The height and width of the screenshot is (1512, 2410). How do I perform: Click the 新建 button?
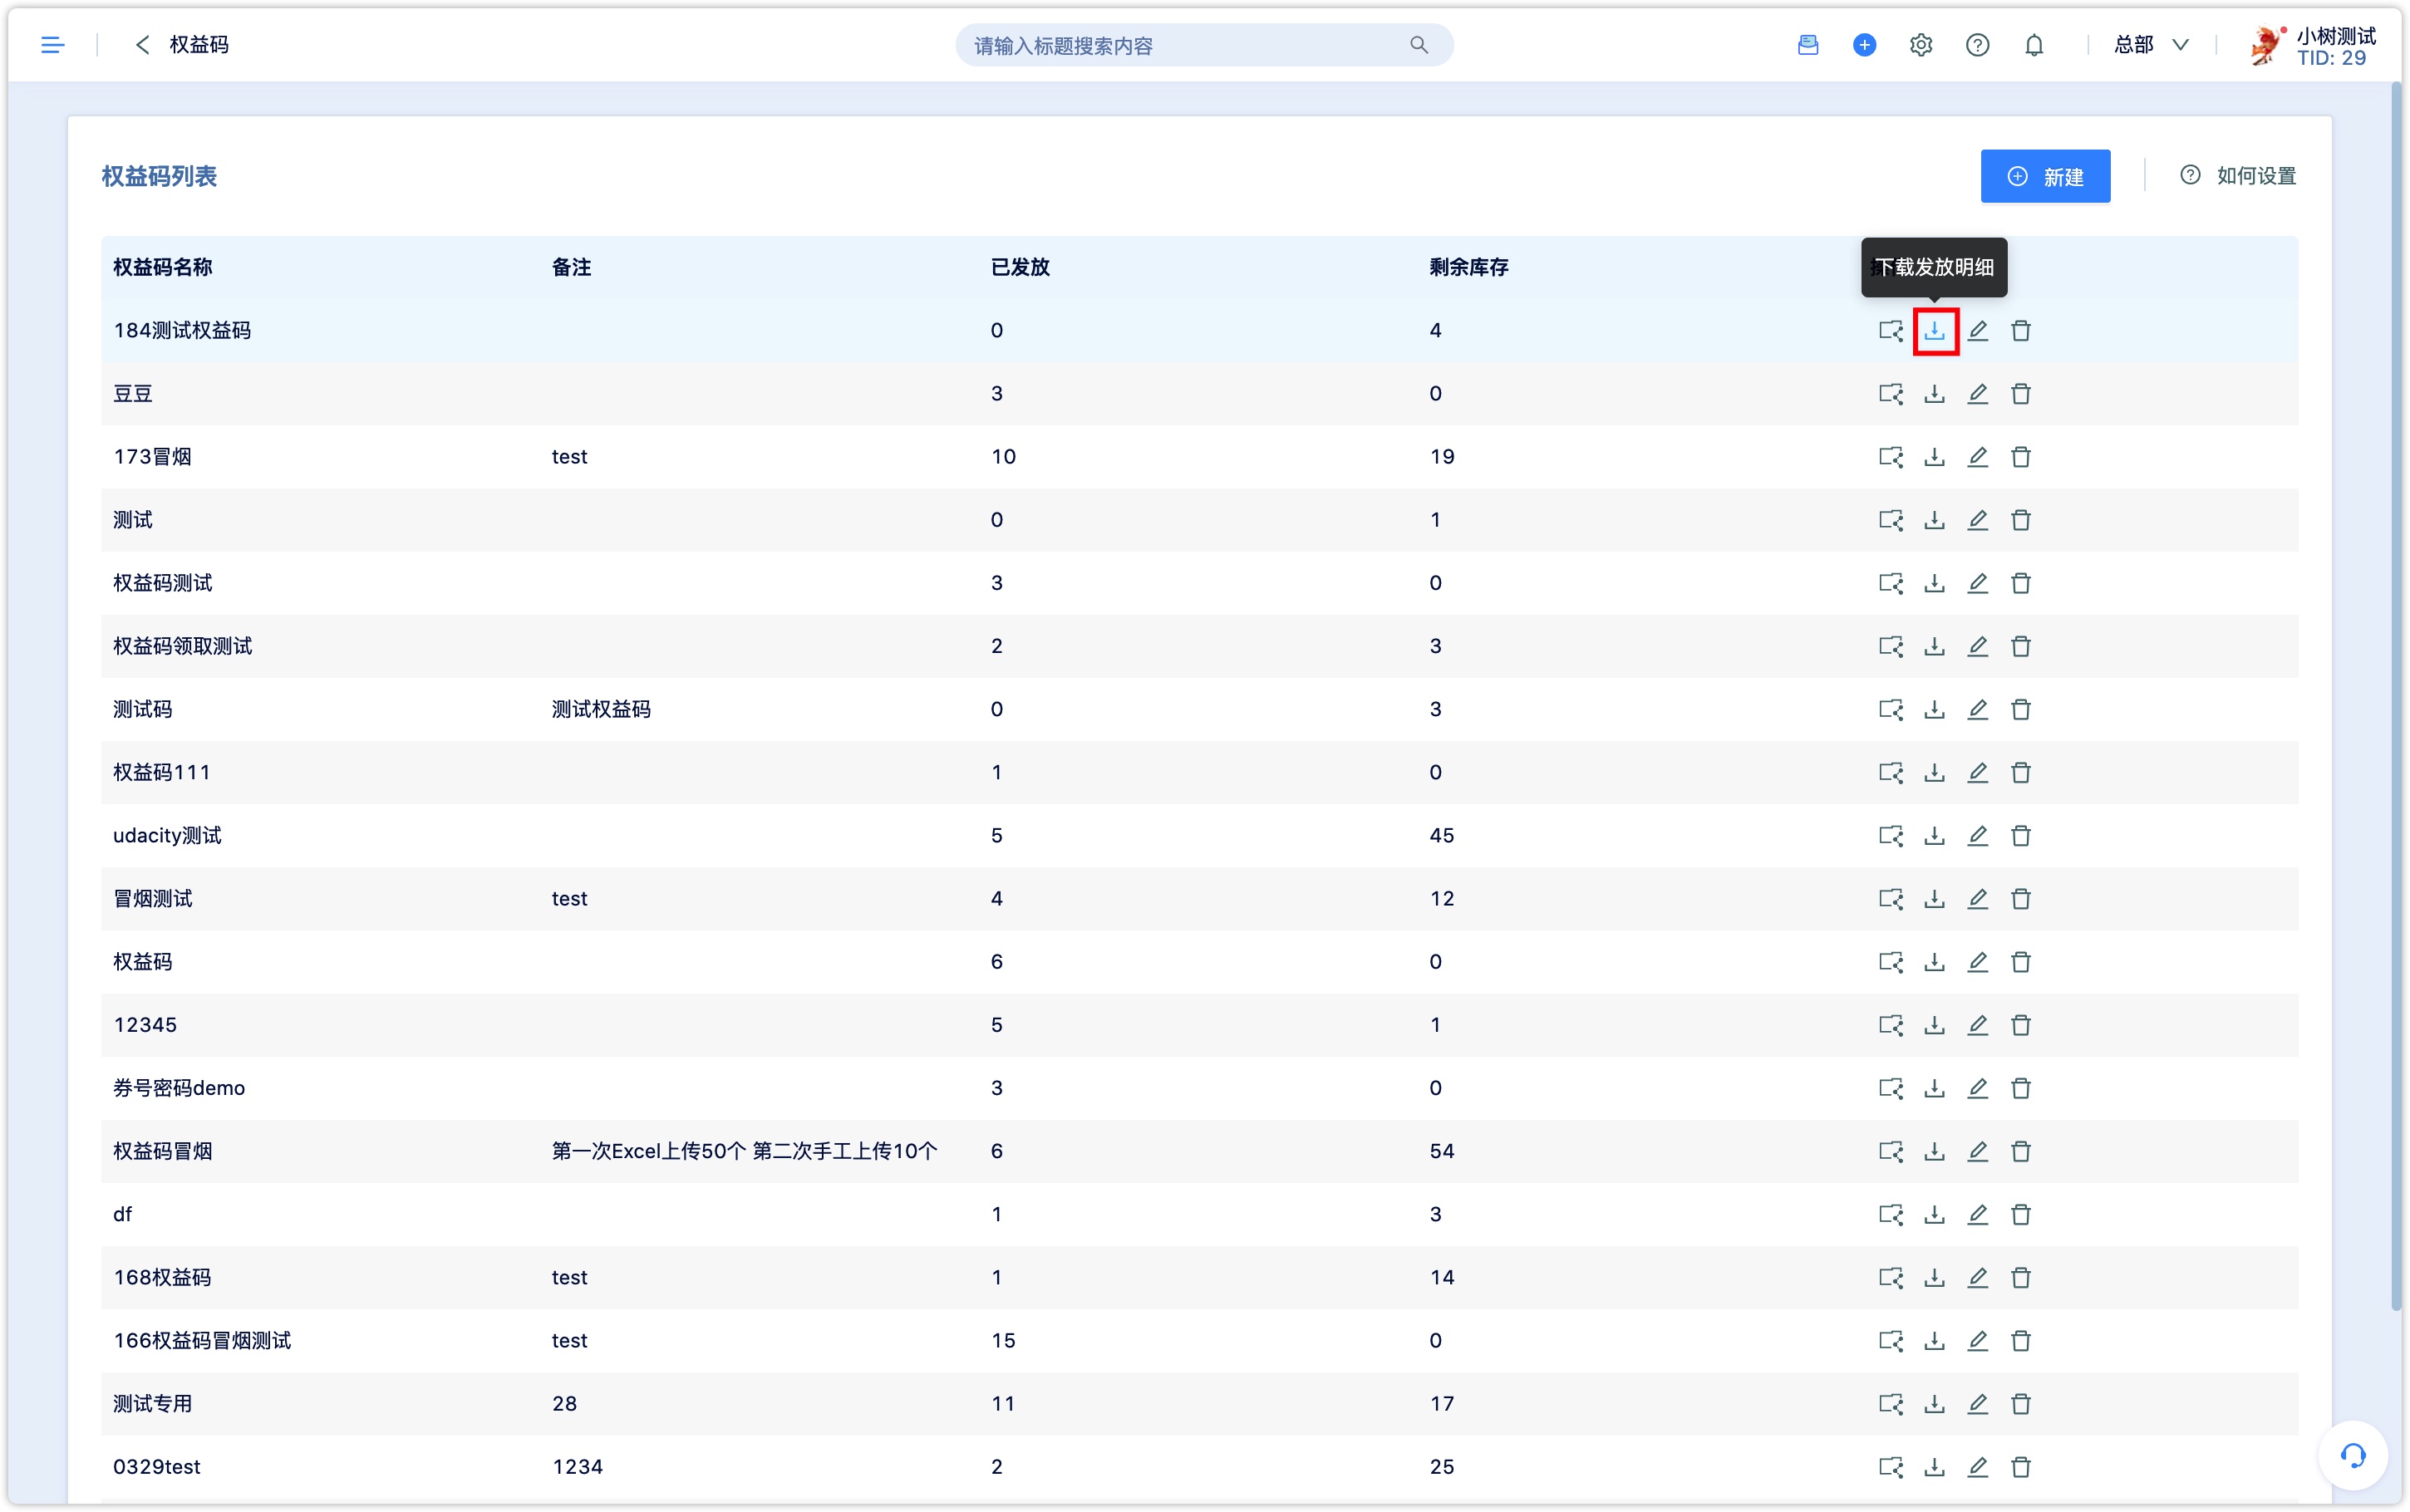[x=2045, y=176]
